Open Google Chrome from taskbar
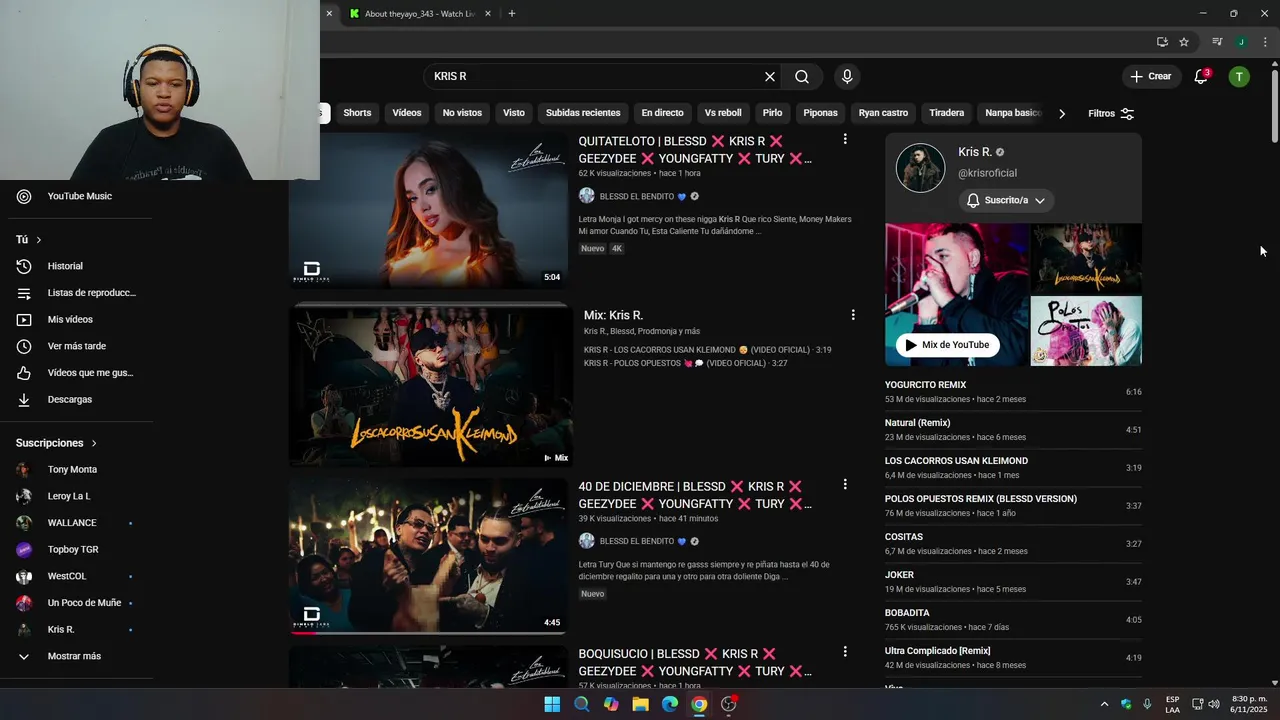The image size is (1280, 720). click(x=699, y=704)
